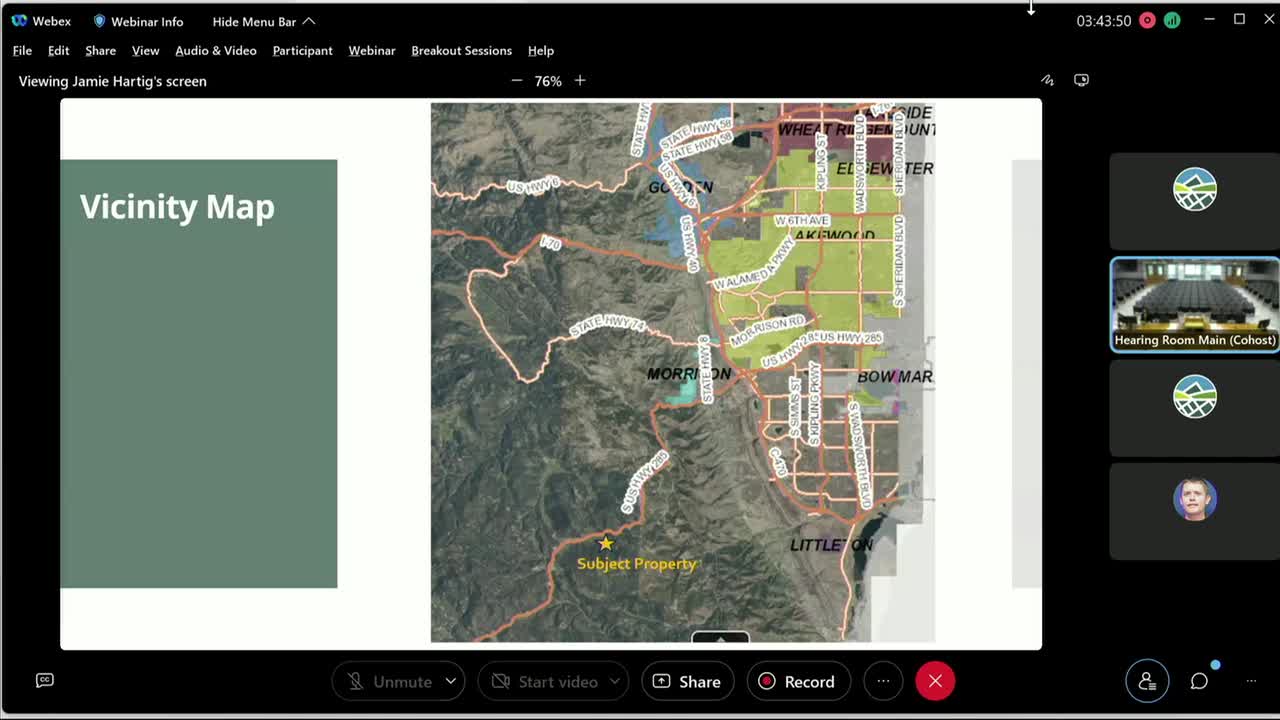The height and width of the screenshot is (720, 1280).
Task: Toggle Unmute microphone
Action: pyautogui.click(x=390, y=681)
